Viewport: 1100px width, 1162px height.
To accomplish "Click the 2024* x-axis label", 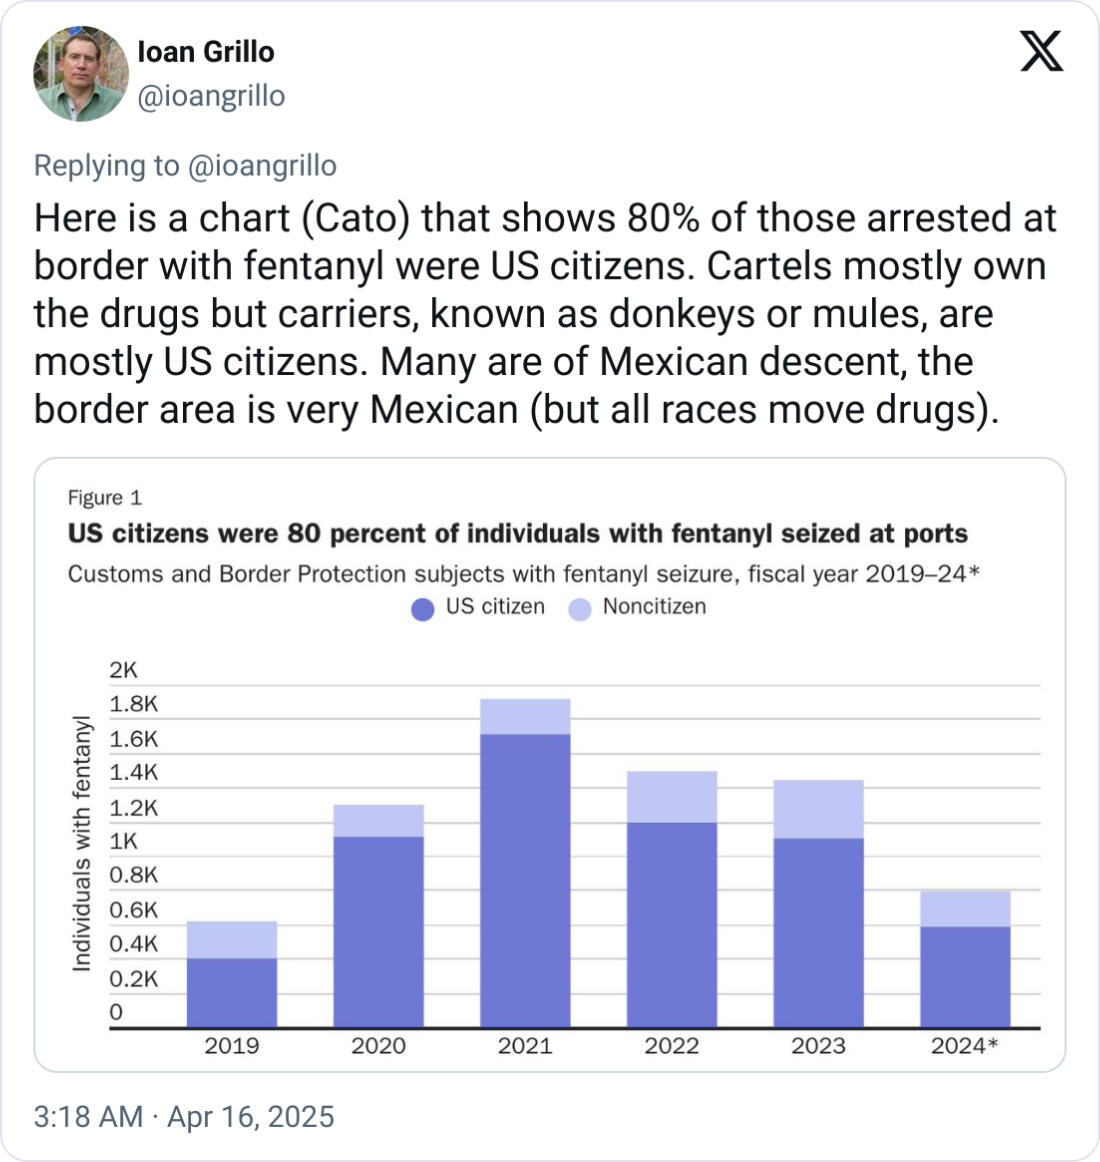I will pos(964,1046).
